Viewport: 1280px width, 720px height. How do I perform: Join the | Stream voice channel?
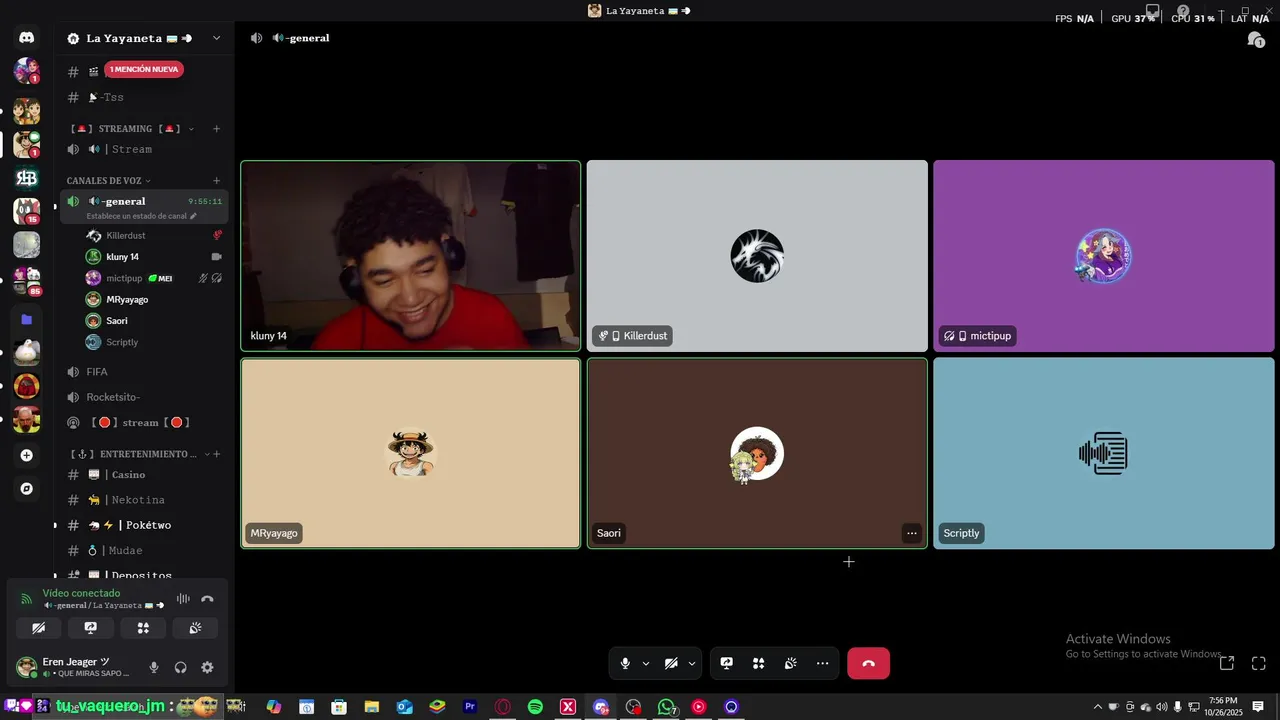(x=144, y=149)
